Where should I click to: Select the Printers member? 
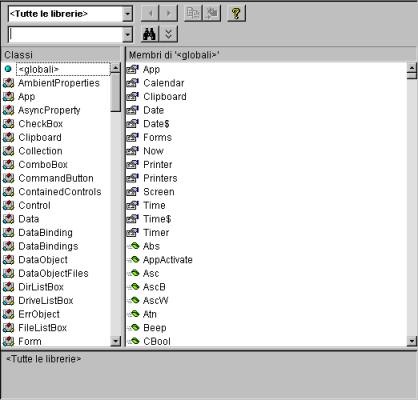(160, 178)
